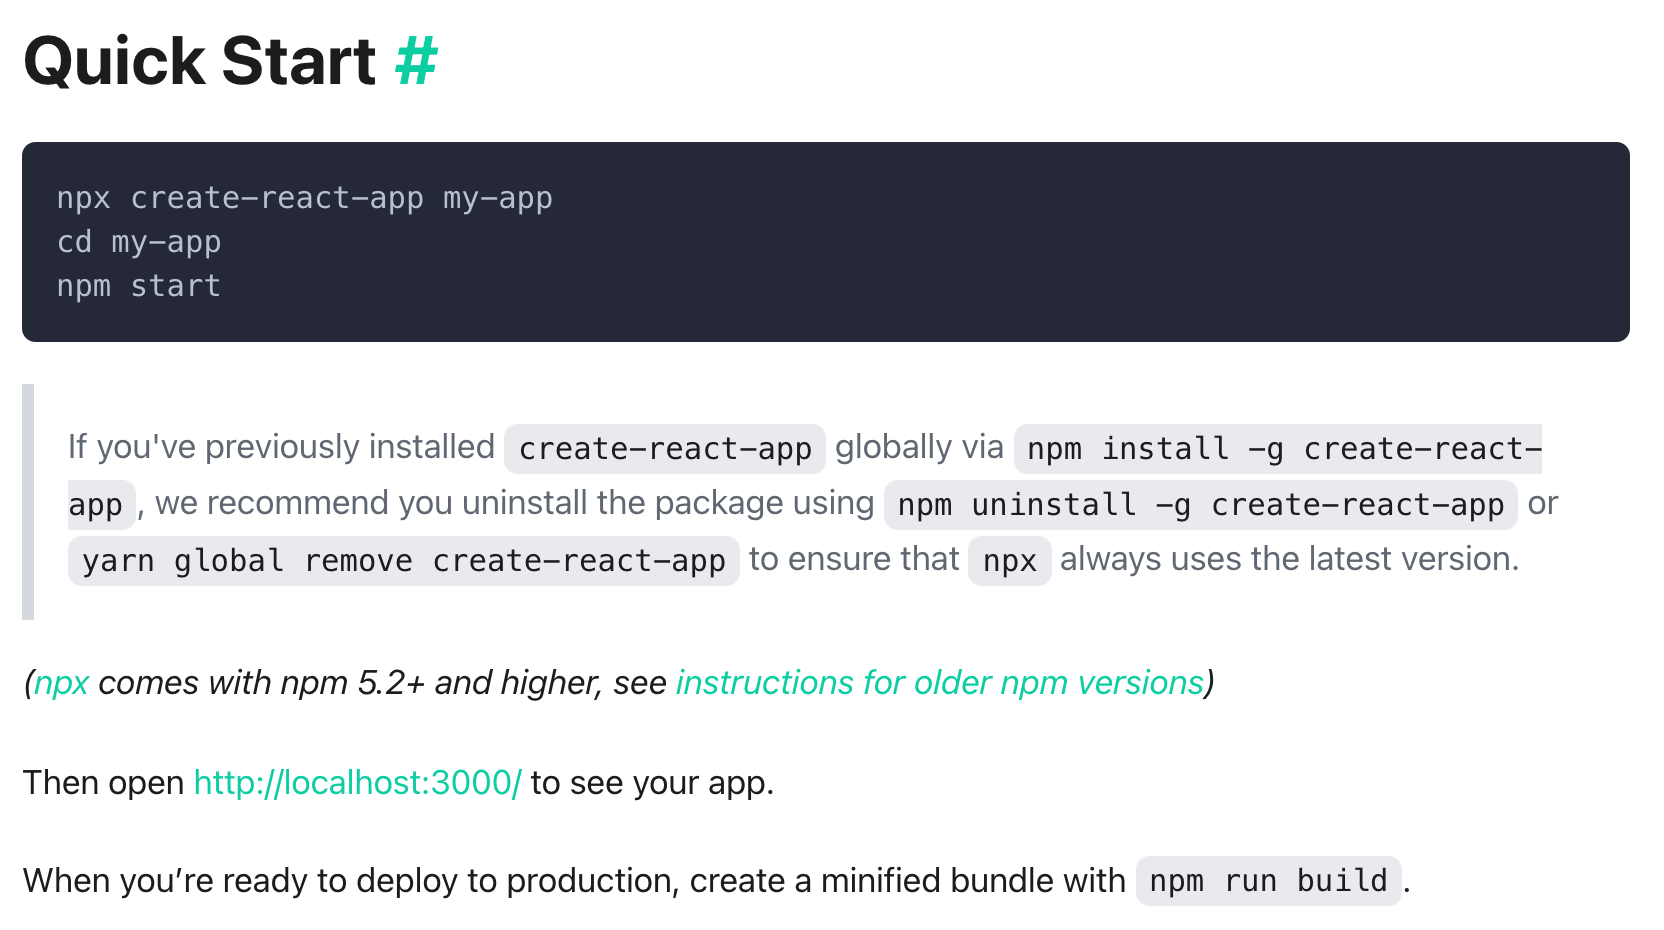Screen dimensions: 1664x930
Task: Click 'create a minified bundle with' text
Action: (x=908, y=881)
